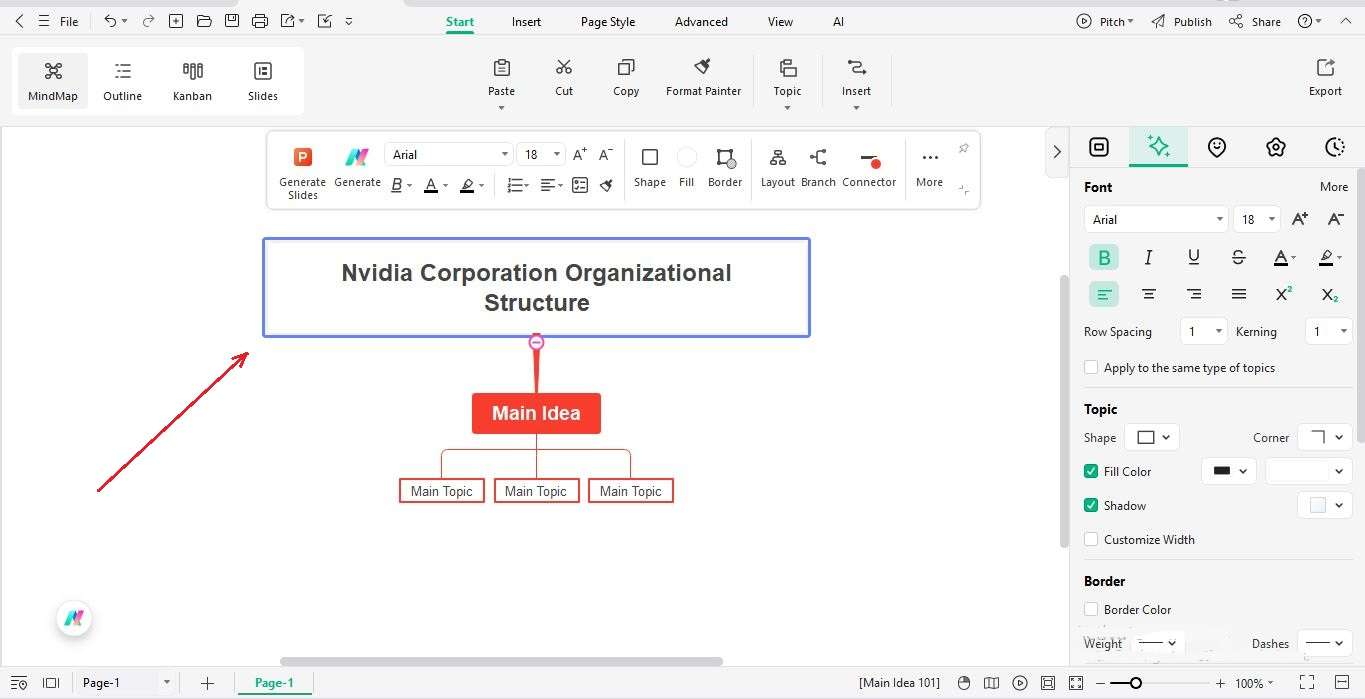Click the fit-to-window icon in status bar
Image resolution: width=1365 pixels, height=699 pixels.
pos(1075,683)
